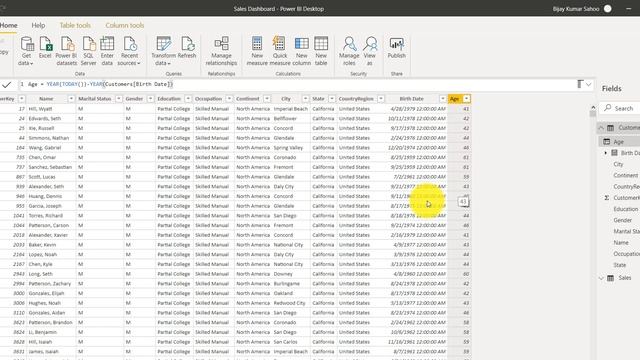Select the Education field in Fields pane
This screenshot has width=640, height=360.
click(x=625, y=209)
